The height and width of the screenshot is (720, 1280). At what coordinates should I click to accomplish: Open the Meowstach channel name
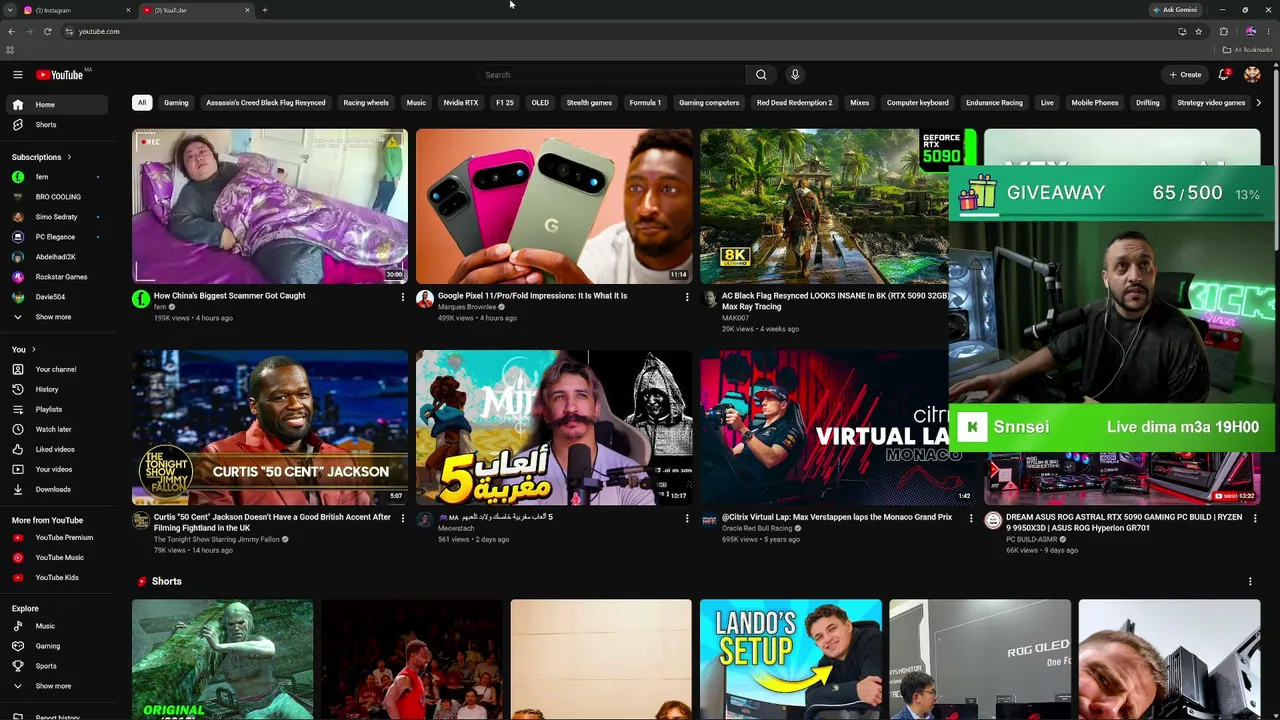point(456,528)
